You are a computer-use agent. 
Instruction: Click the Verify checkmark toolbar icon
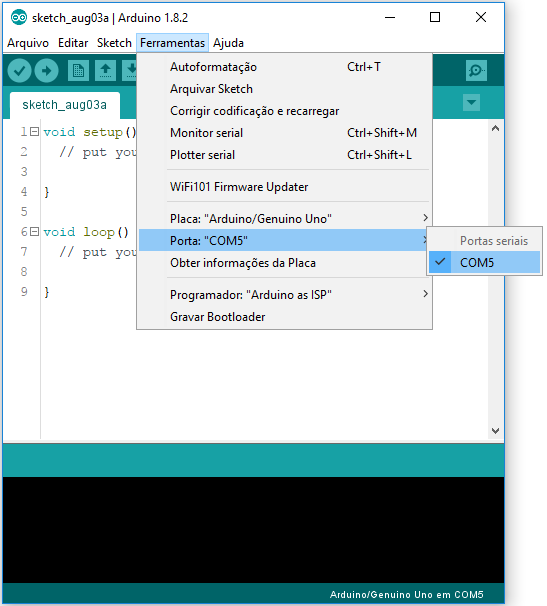coord(19,70)
